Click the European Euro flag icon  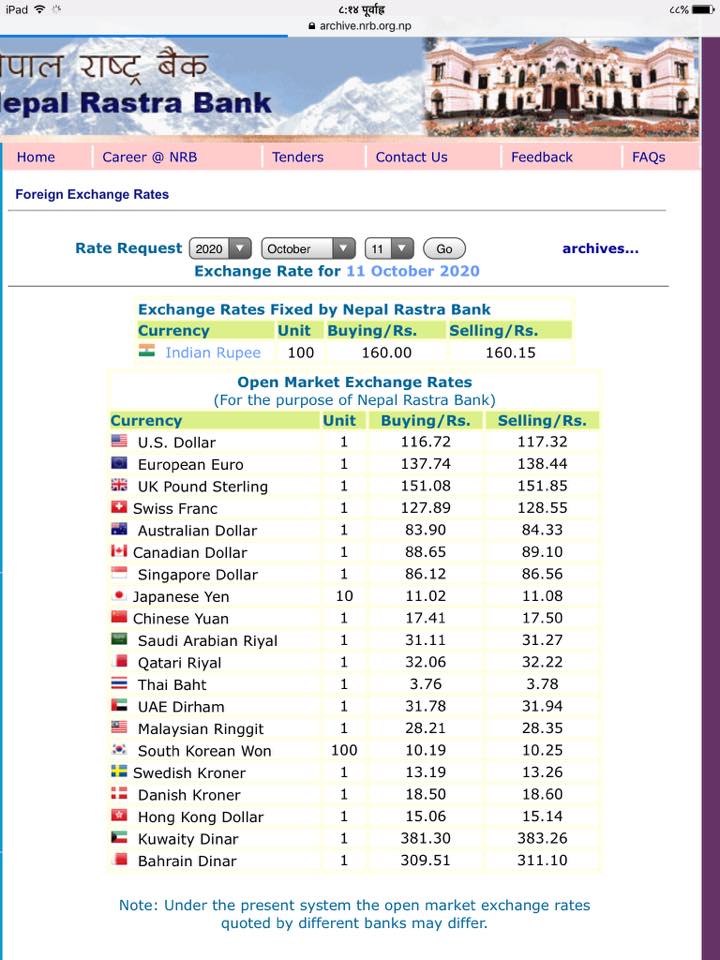tap(119, 462)
